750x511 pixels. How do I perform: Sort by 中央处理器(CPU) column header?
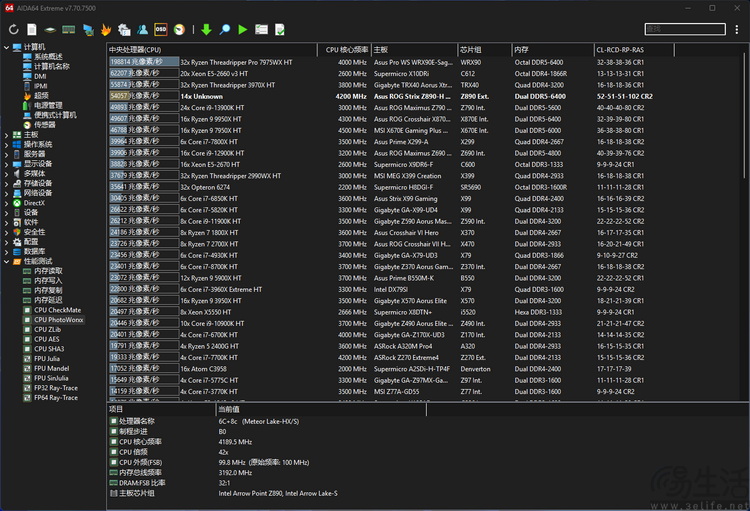pos(212,50)
